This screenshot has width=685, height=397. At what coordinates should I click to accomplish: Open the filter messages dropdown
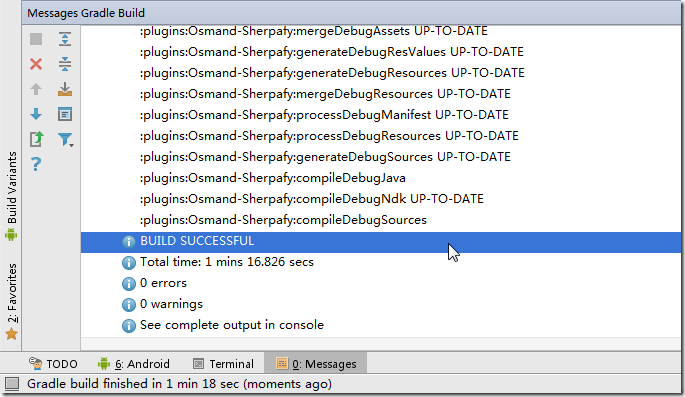tap(66, 140)
